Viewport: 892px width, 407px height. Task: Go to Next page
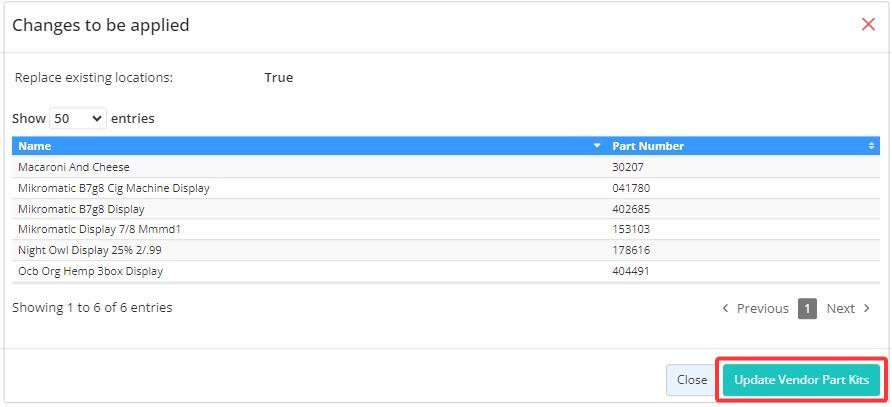tap(848, 309)
